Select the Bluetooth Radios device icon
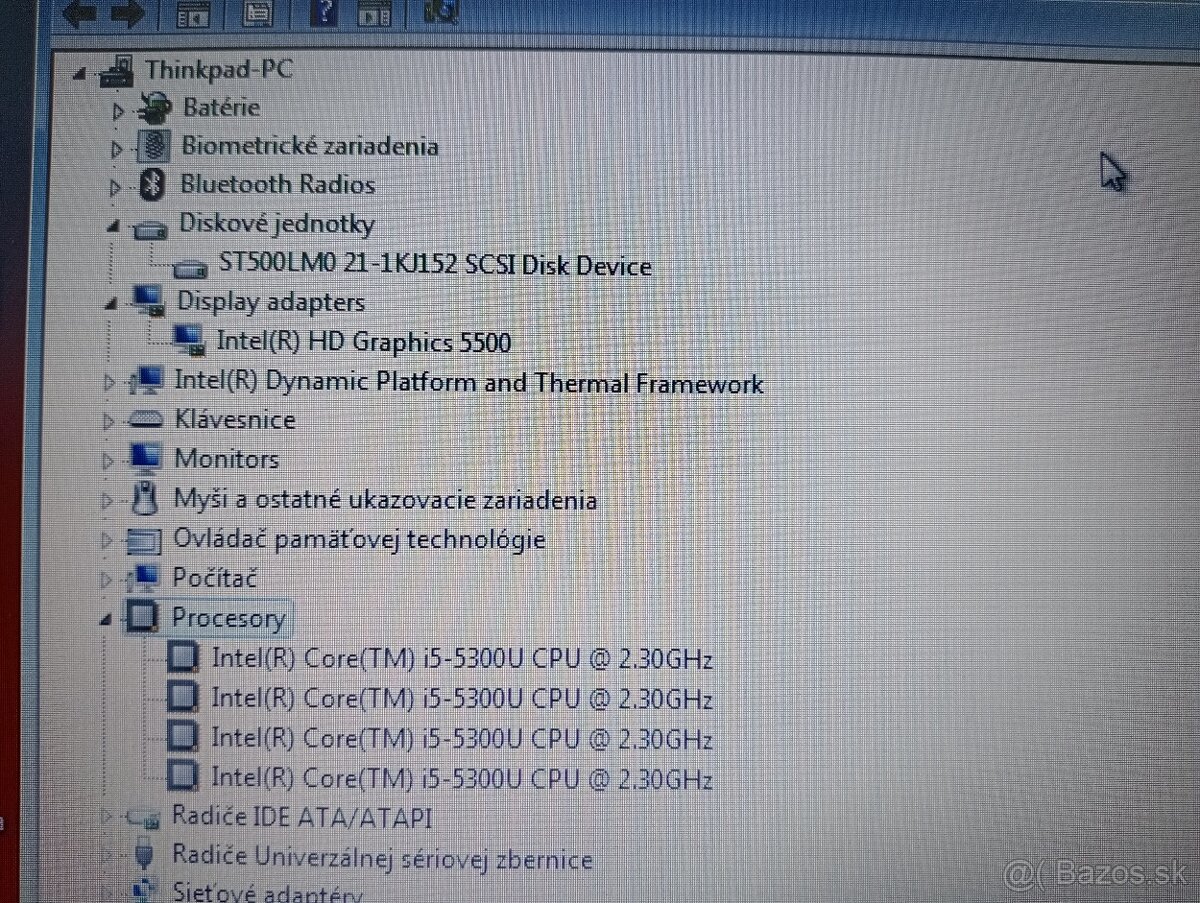This screenshot has width=1200, height=903. [151, 184]
